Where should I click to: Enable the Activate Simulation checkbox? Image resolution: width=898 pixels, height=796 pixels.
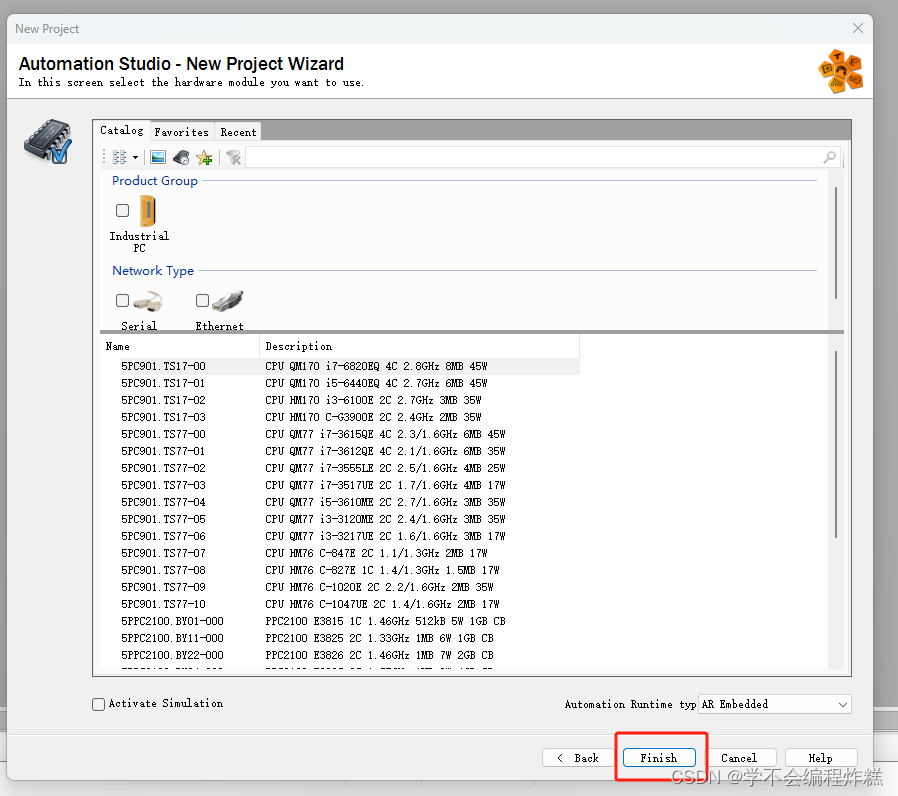click(x=99, y=704)
